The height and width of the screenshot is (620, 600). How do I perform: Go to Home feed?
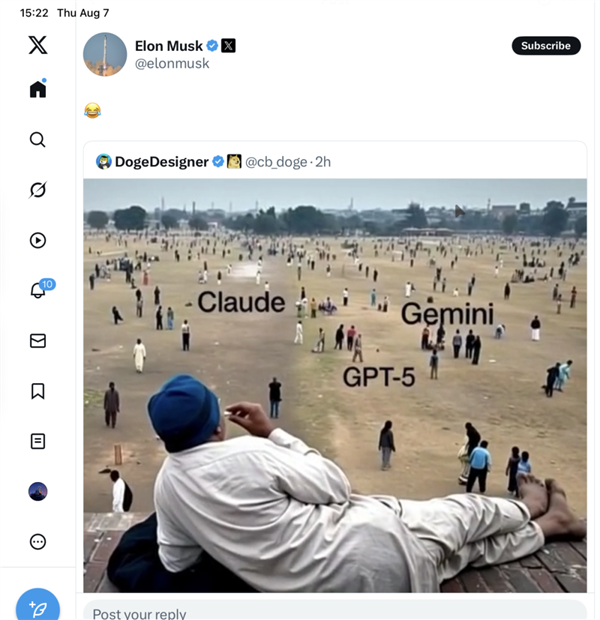point(38,89)
